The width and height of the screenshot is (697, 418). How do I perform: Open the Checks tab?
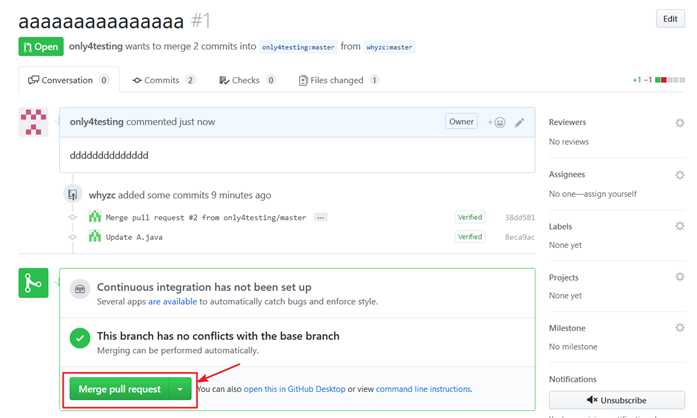pos(247,80)
